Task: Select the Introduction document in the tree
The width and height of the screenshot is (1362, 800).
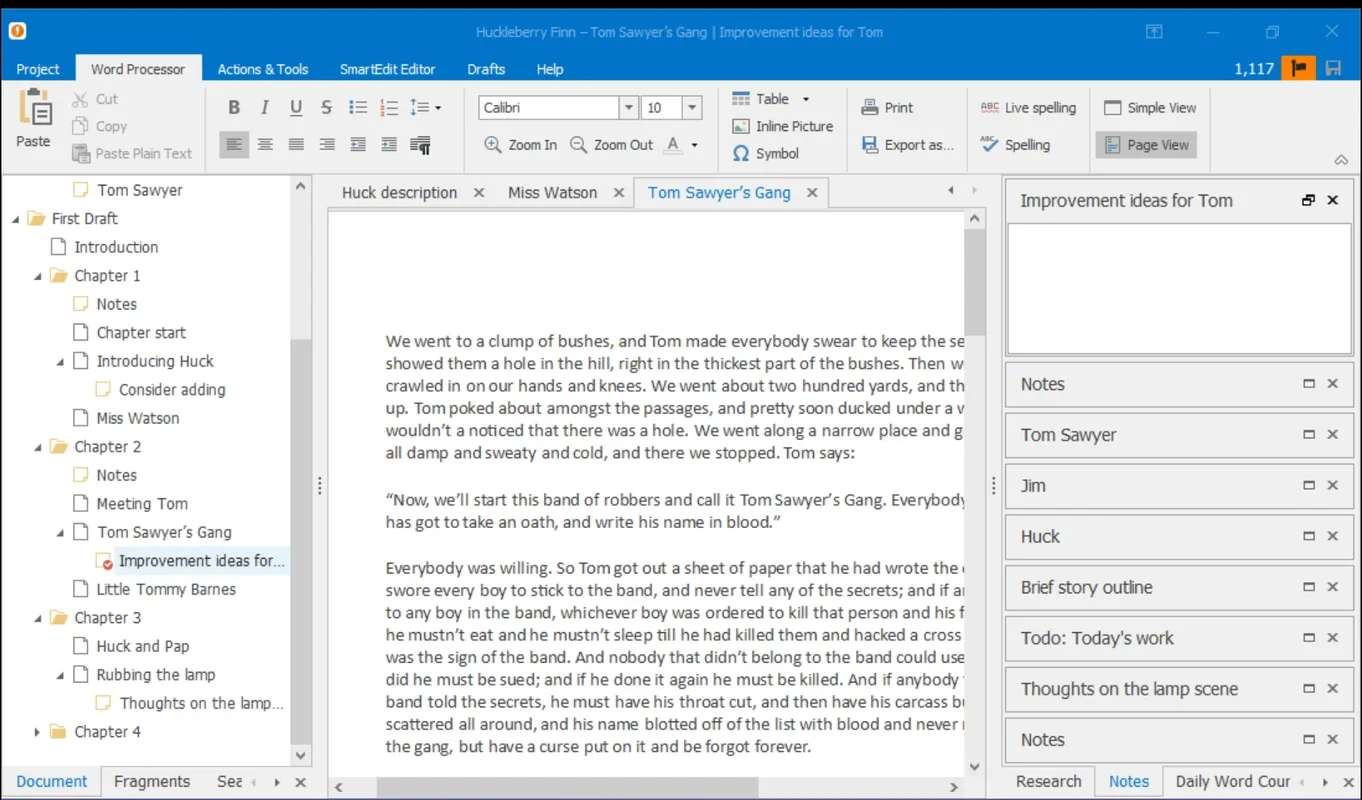Action: [116, 247]
